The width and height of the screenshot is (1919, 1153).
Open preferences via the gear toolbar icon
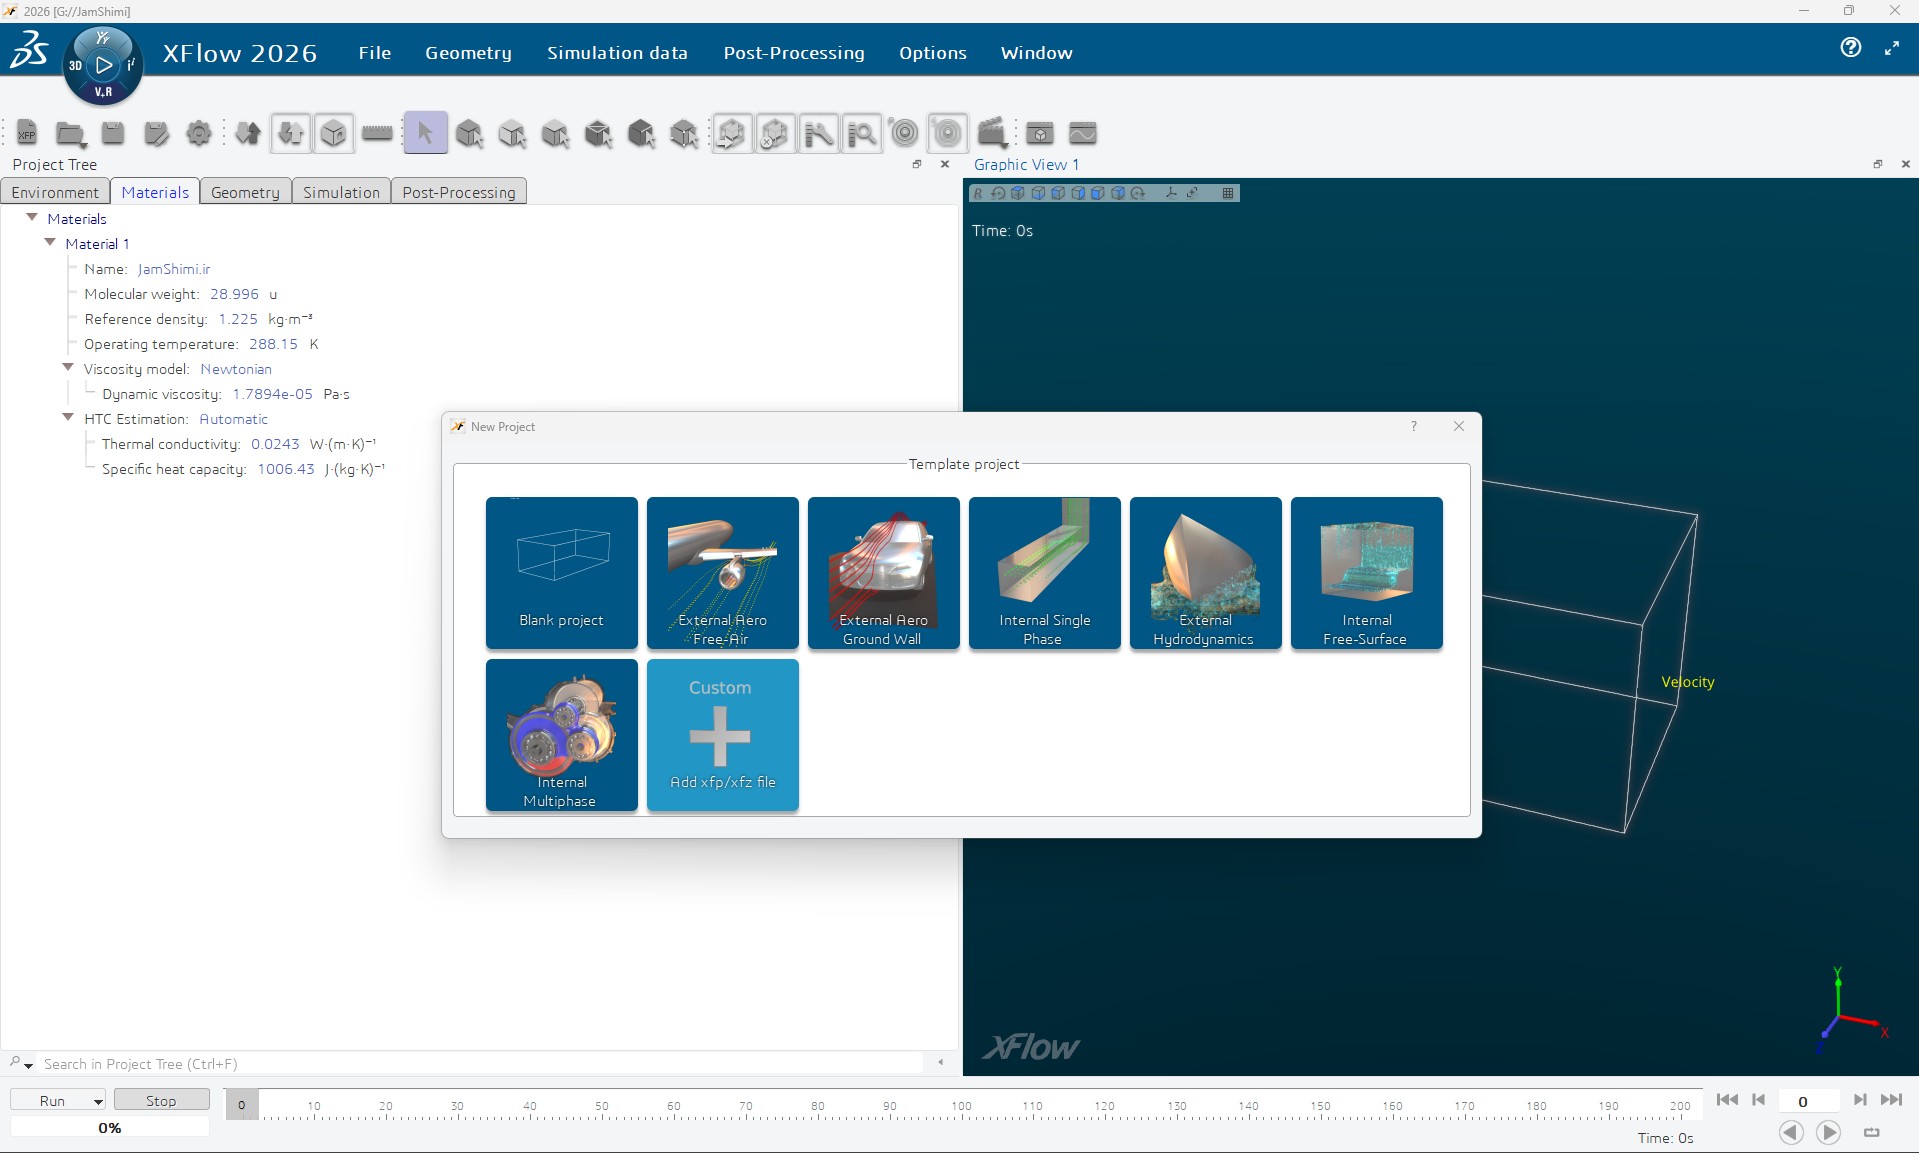point(199,133)
